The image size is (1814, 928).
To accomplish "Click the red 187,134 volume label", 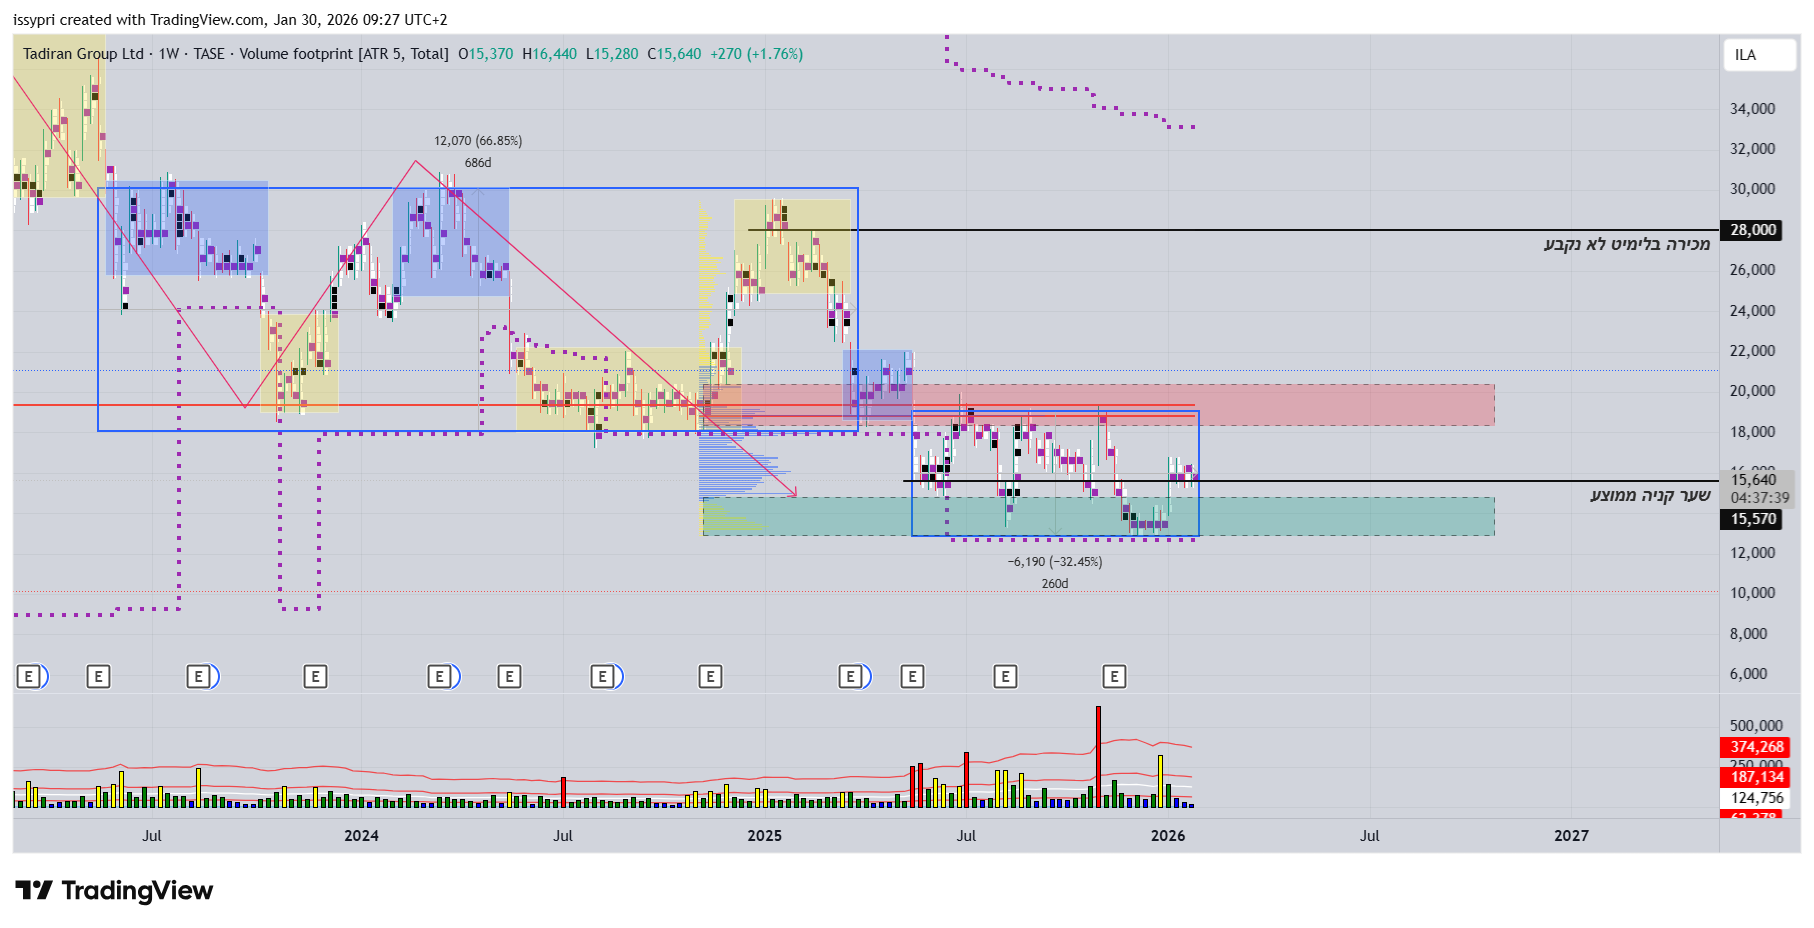I will pyautogui.click(x=1757, y=777).
